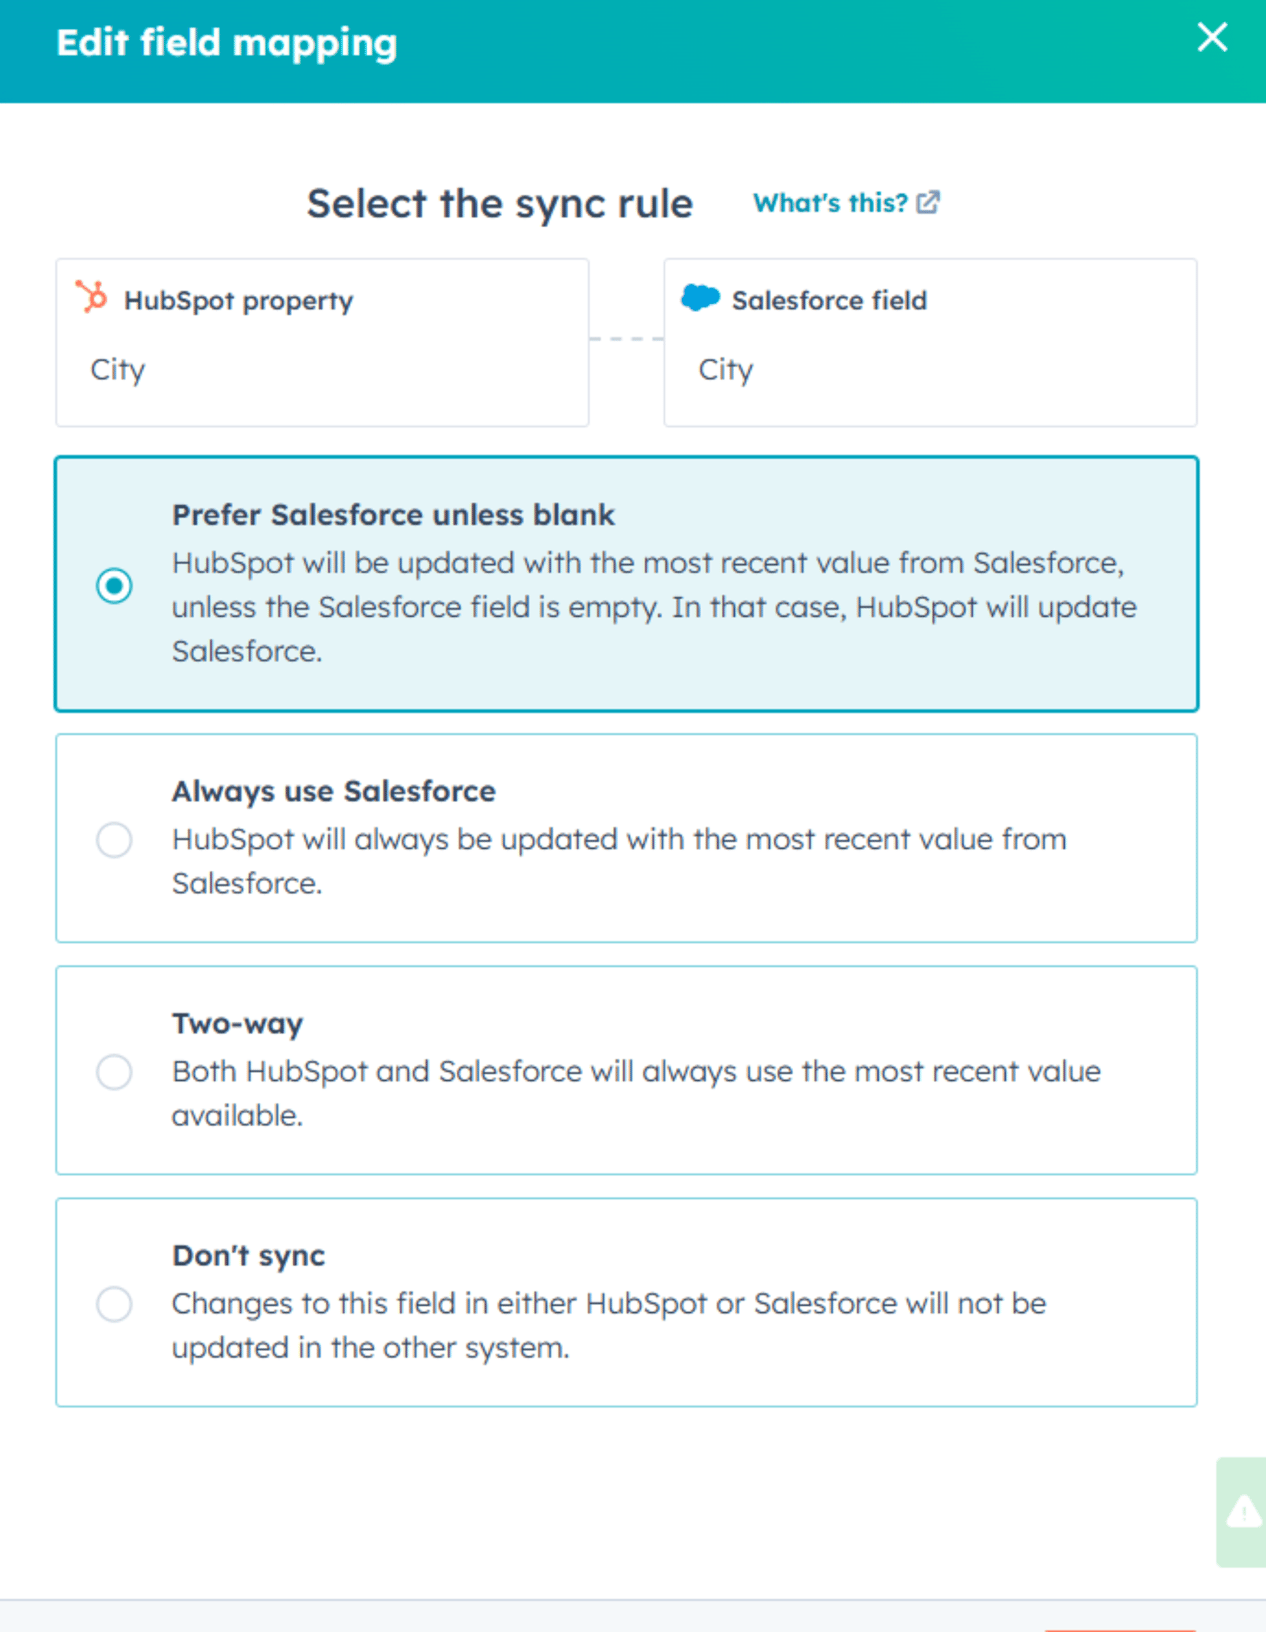Click the Salesforce field City card
Image resolution: width=1266 pixels, height=1632 pixels.
tap(929, 370)
